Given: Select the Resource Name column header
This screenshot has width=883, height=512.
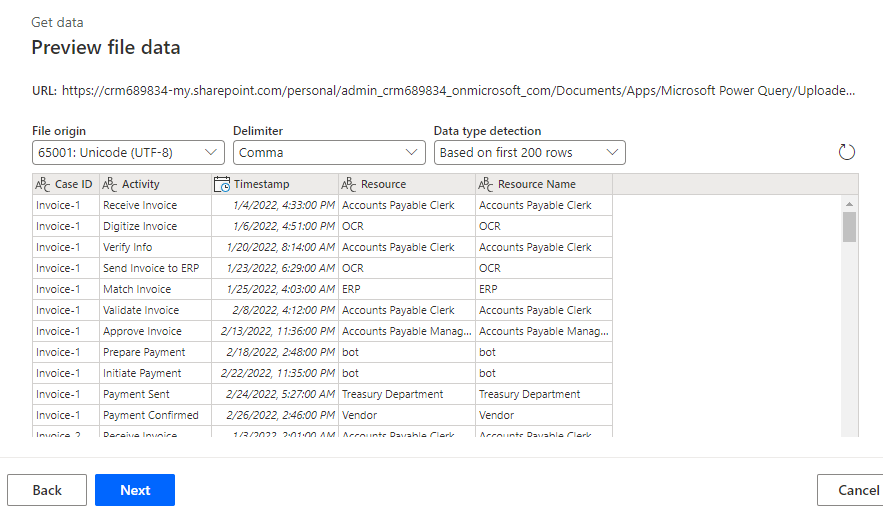Looking at the screenshot, I should pyautogui.click(x=544, y=184).
